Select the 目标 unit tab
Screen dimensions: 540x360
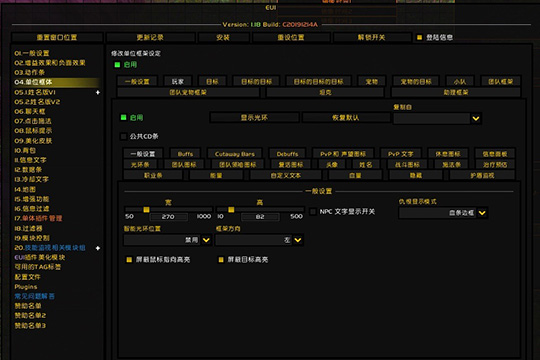[x=212, y=82]
